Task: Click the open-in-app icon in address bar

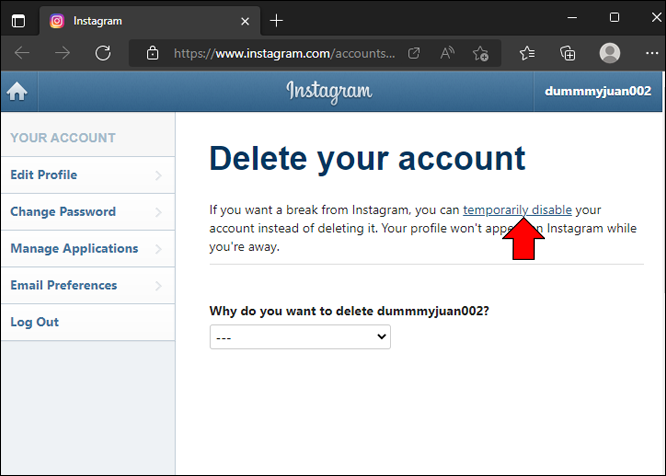Action: (x=414, y=54)
